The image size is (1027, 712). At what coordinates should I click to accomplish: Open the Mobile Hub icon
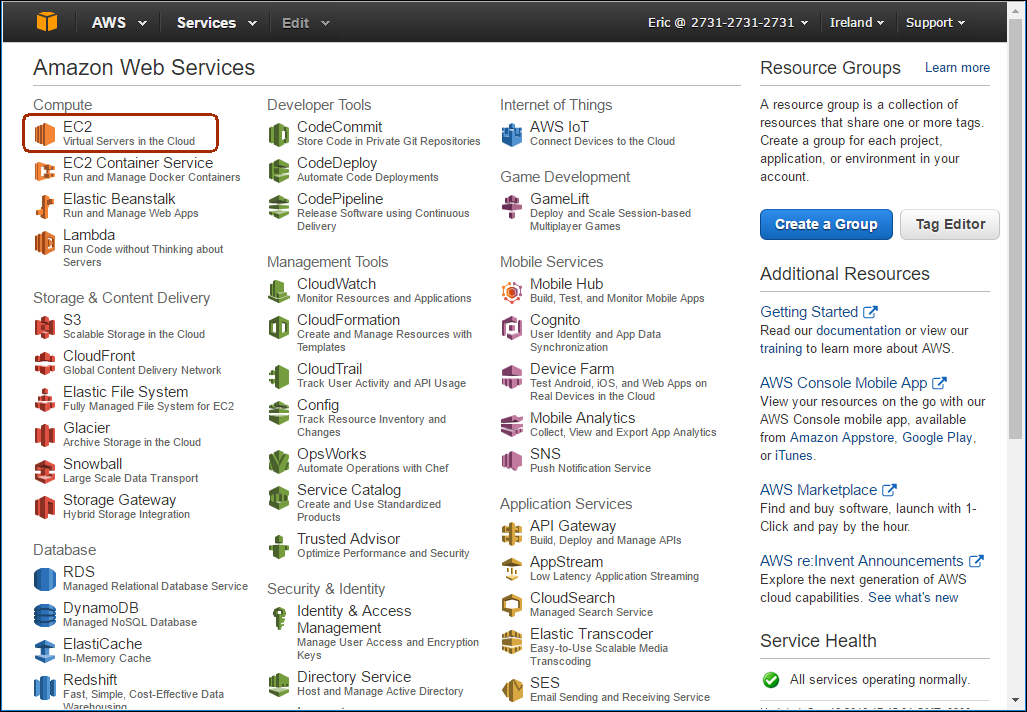click(x=512, y=291)
